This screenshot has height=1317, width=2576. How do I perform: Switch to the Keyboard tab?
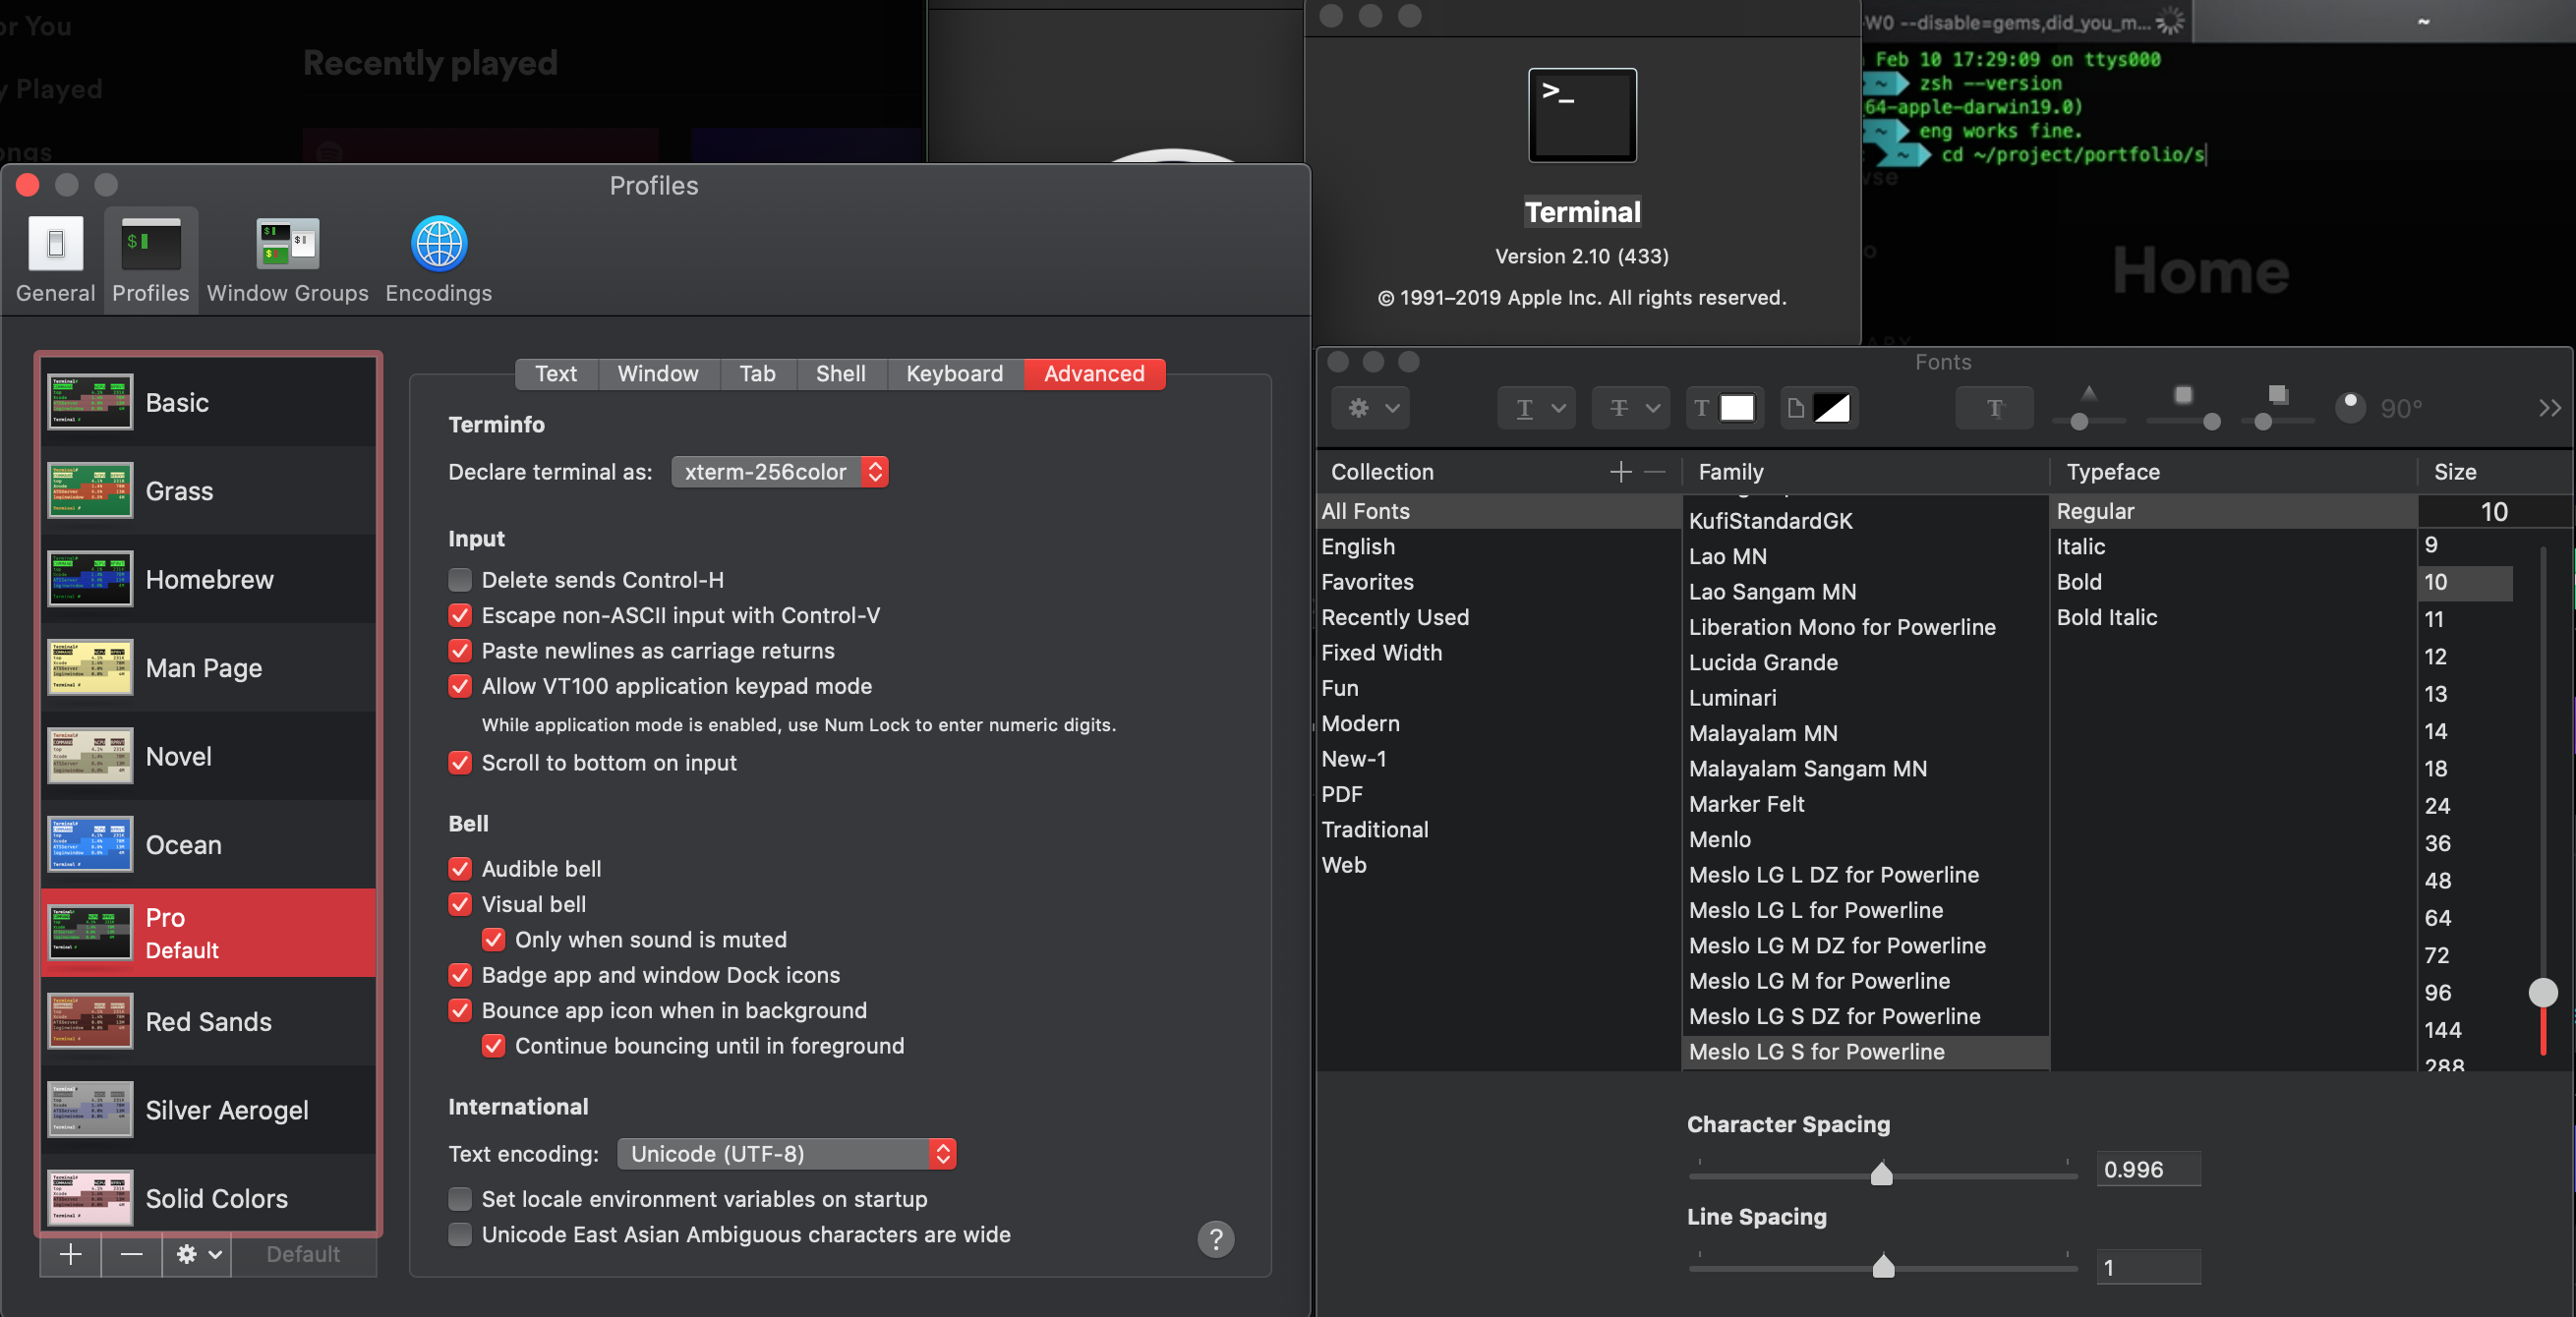(954, 374)
